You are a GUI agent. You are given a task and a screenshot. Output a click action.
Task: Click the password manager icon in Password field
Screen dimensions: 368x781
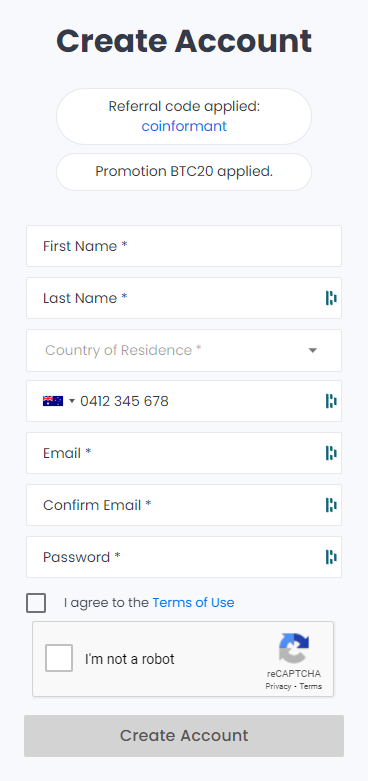point(331,557)
